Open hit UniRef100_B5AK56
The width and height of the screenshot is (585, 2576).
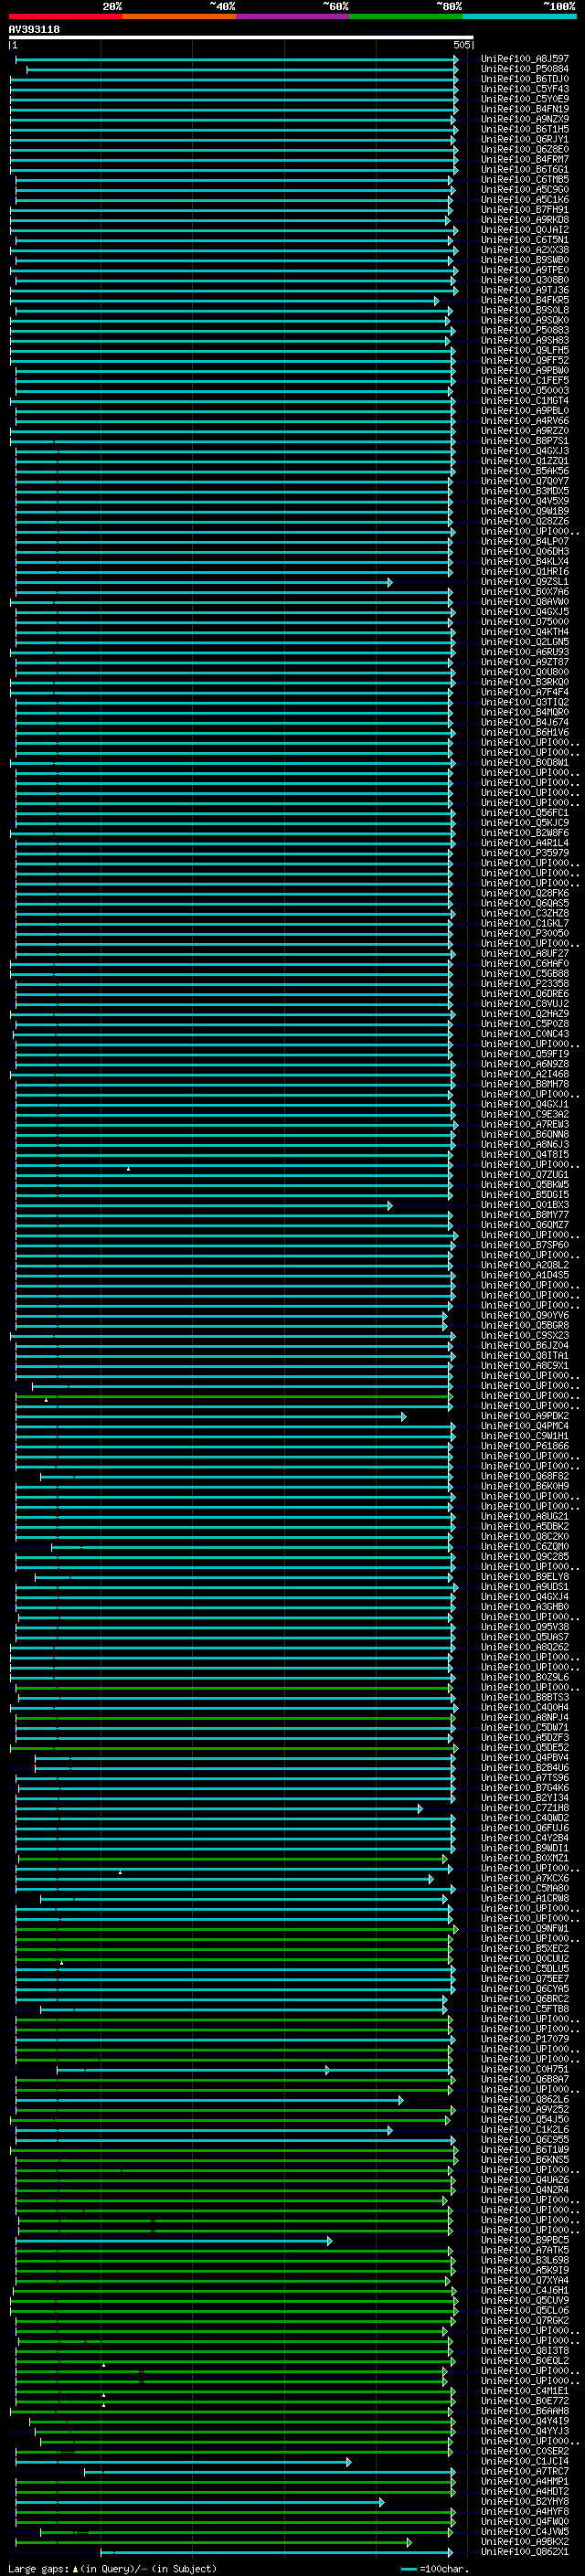[524, 471]
